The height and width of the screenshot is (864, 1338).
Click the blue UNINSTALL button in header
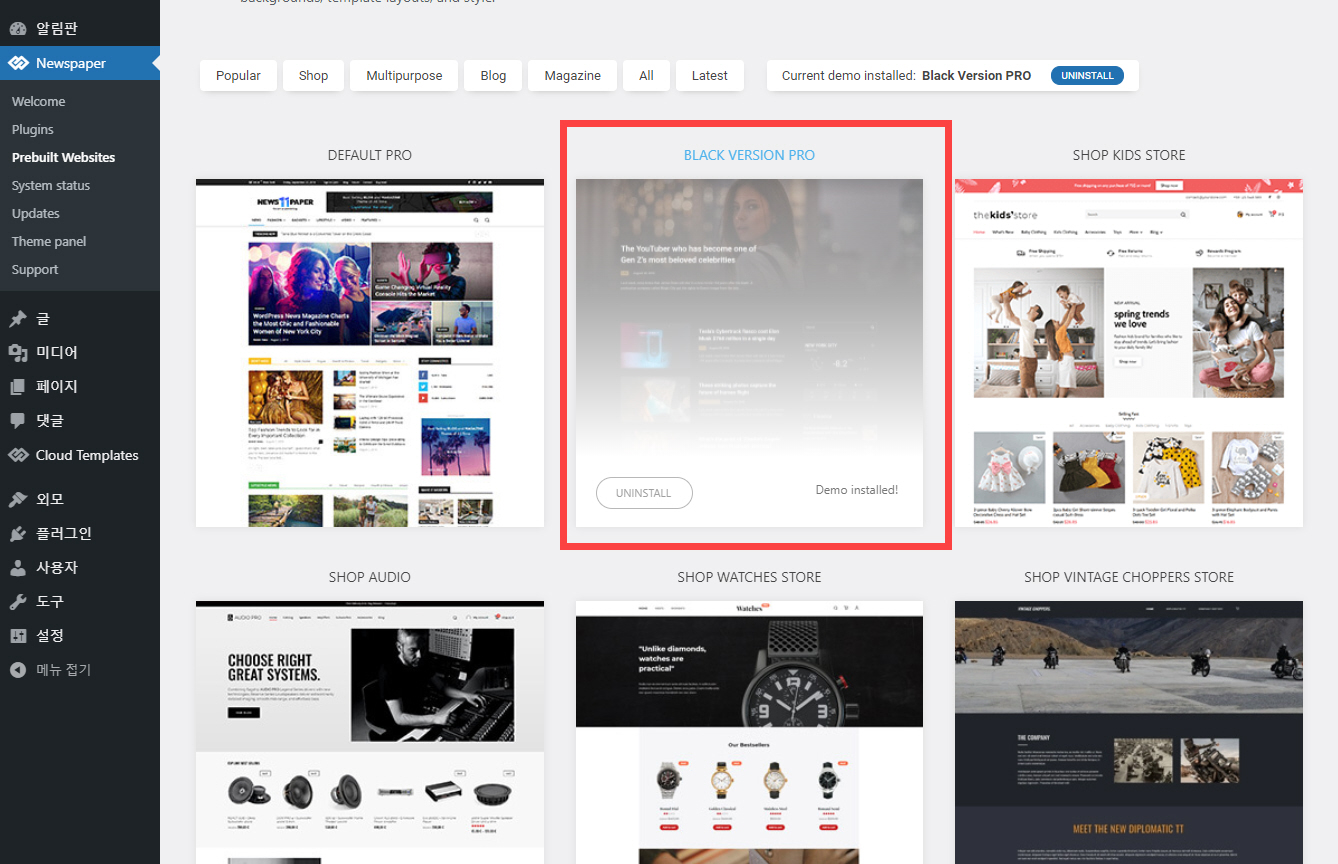pyautogui.click(x=1087, y=75)
